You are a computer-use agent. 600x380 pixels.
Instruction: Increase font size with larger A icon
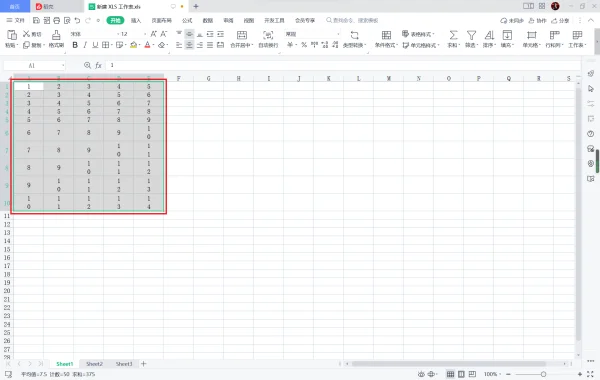[x=153, y=34]
